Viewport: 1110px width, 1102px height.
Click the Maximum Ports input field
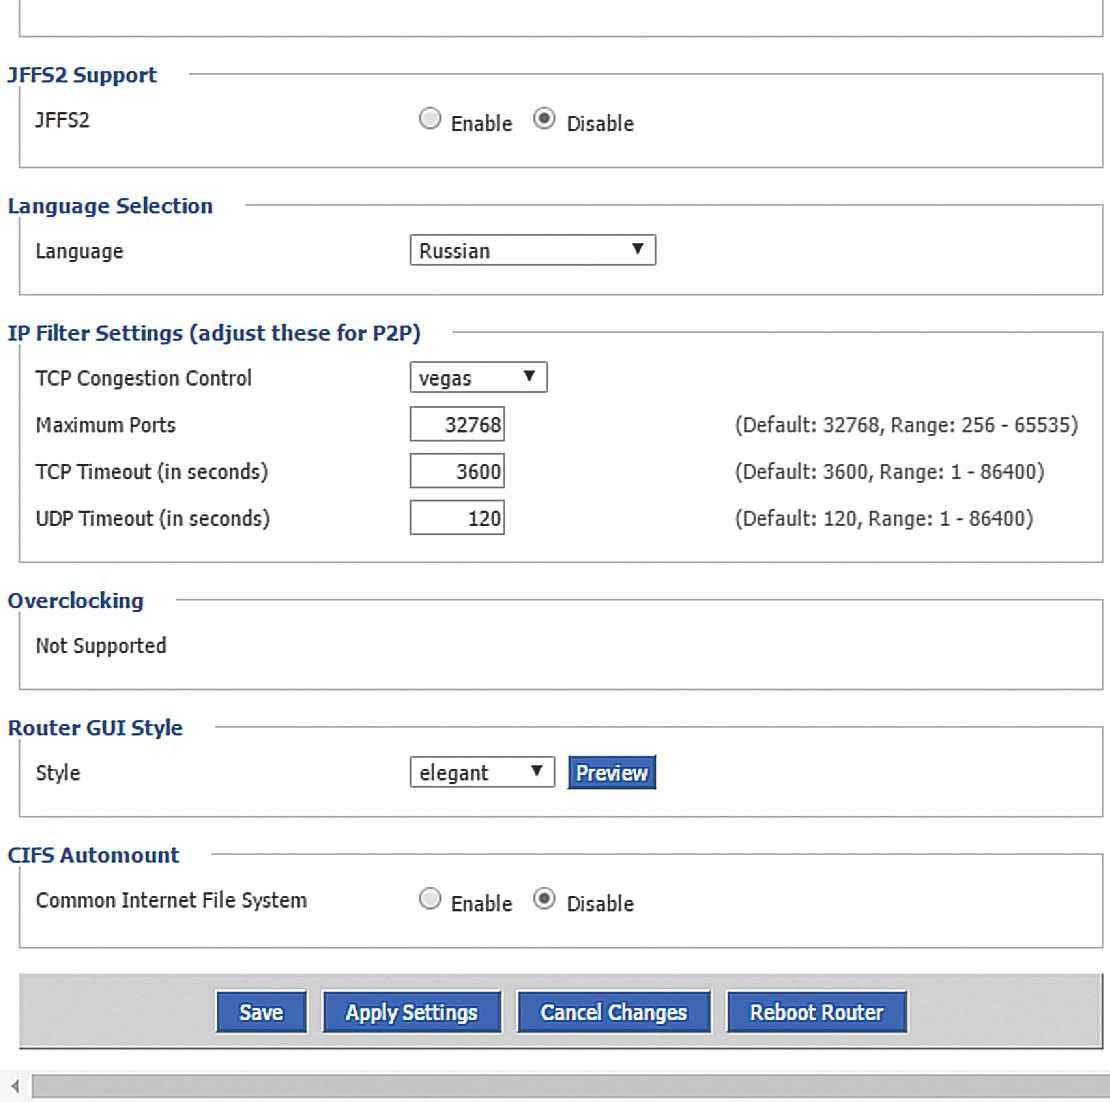(x=457, y=425)
